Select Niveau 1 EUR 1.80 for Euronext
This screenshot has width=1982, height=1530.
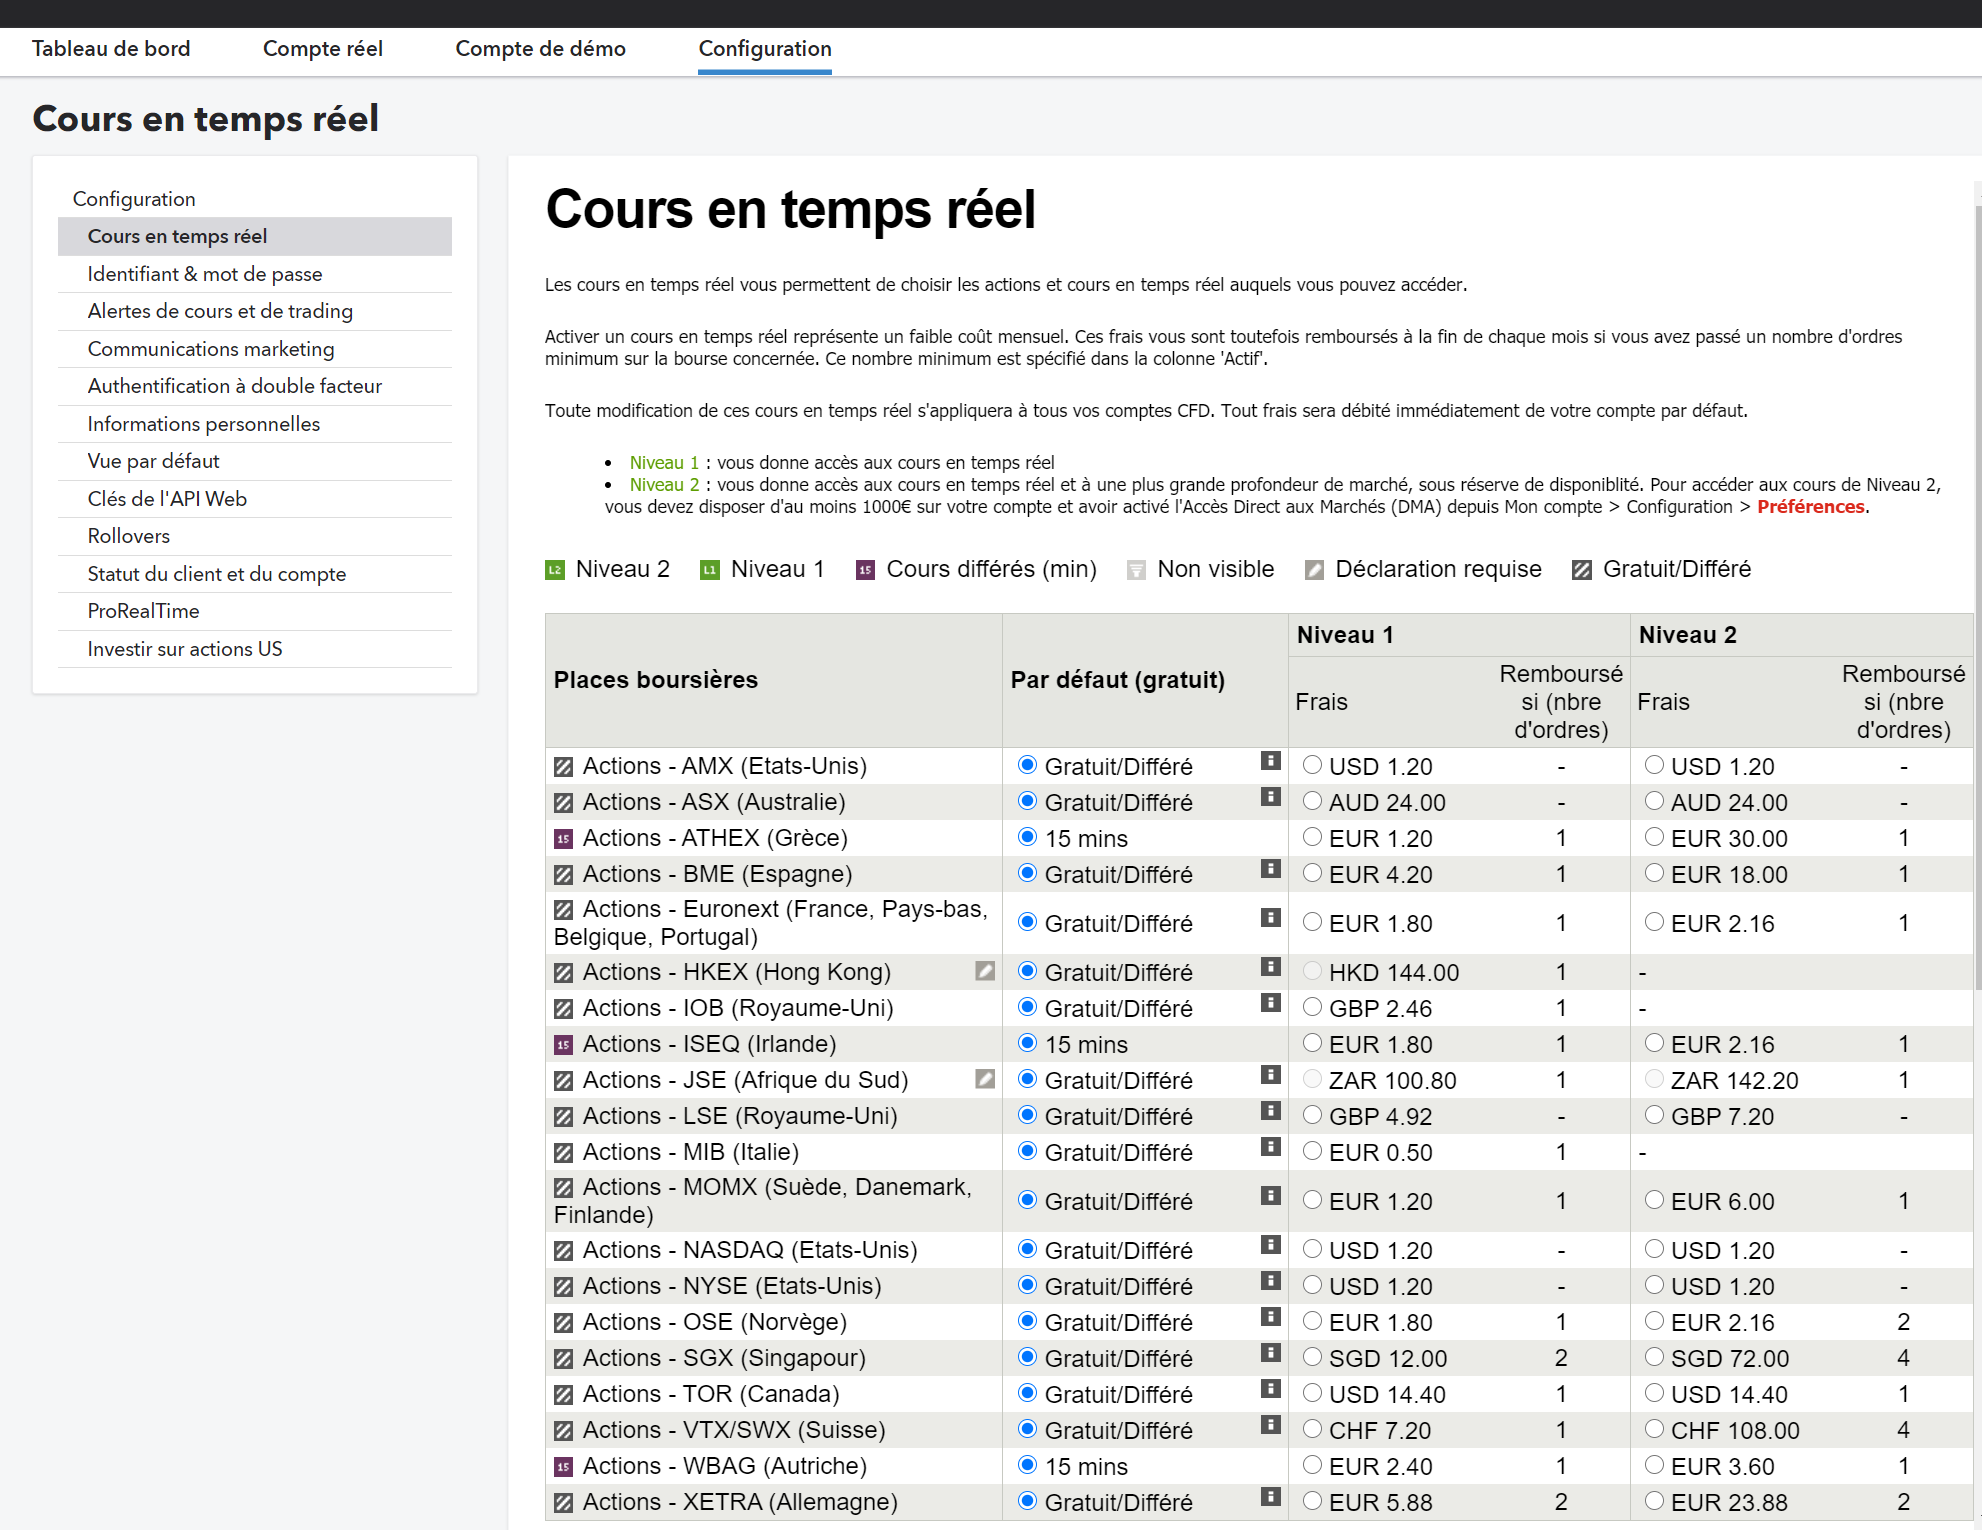(x=1312, y=922)
